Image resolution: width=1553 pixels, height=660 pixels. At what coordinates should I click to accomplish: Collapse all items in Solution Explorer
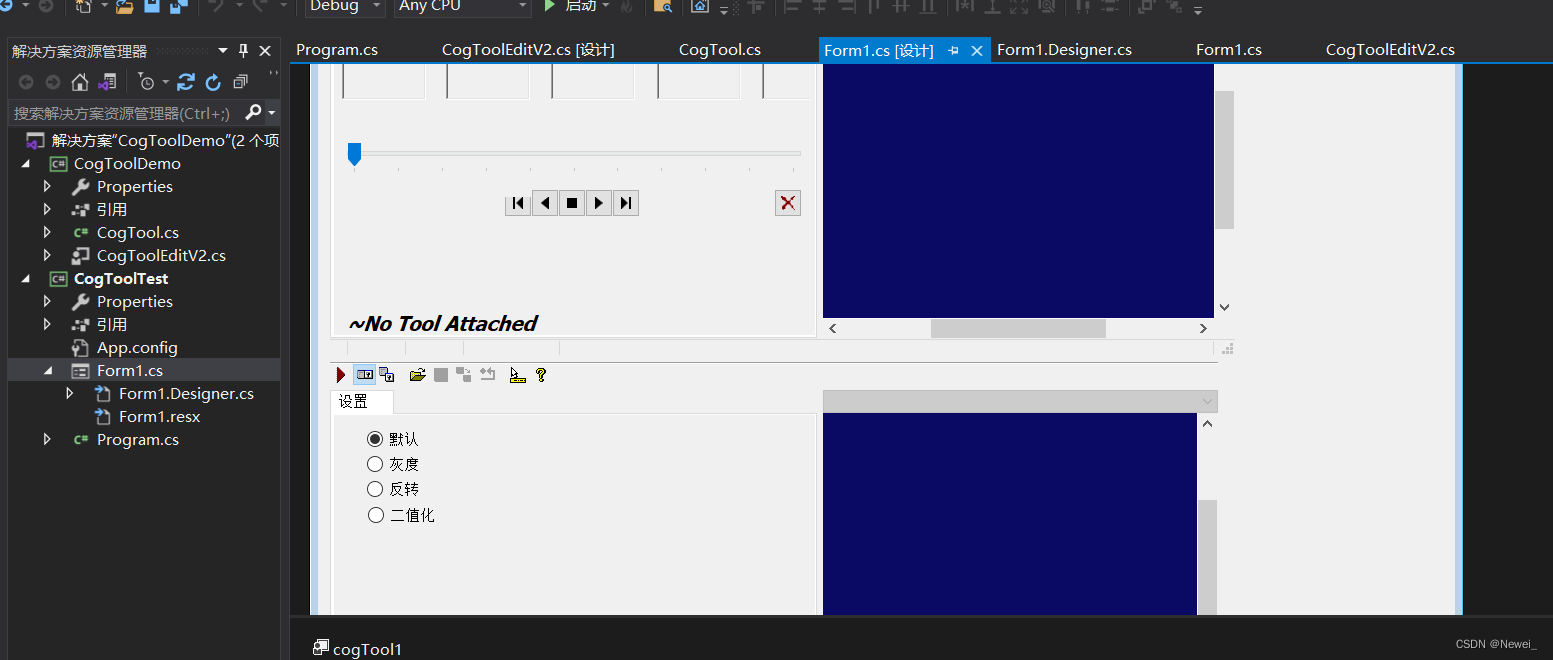240,82
